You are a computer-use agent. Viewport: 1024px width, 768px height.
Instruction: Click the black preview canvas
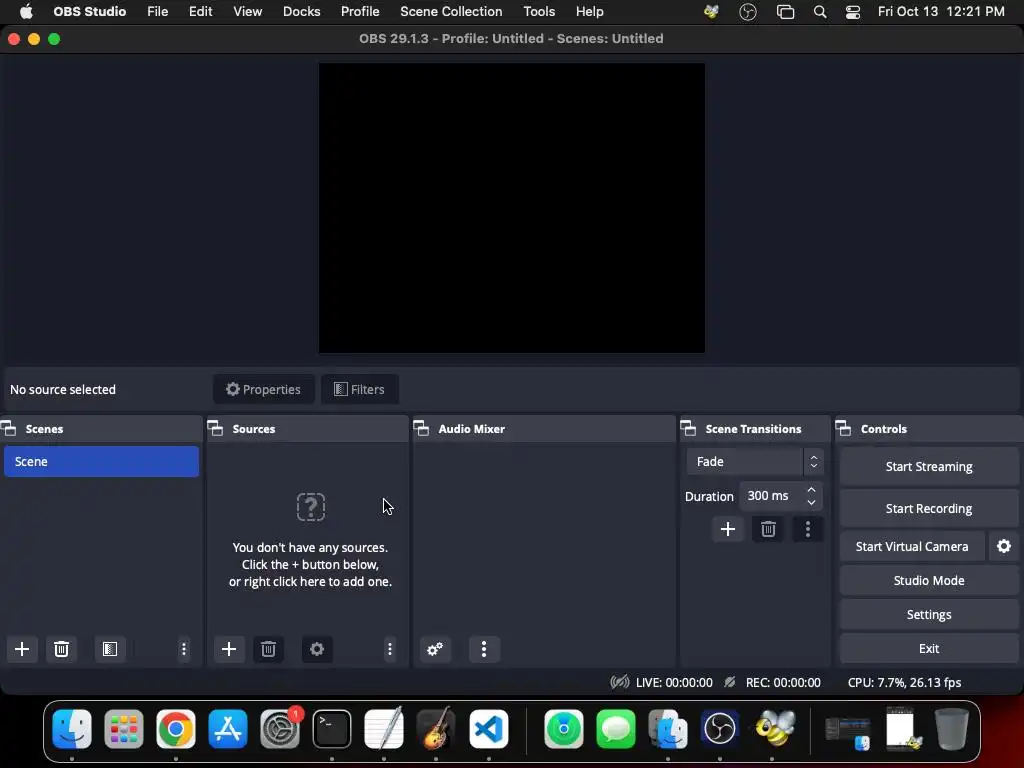pyautogui.click(x=511, y=208)
